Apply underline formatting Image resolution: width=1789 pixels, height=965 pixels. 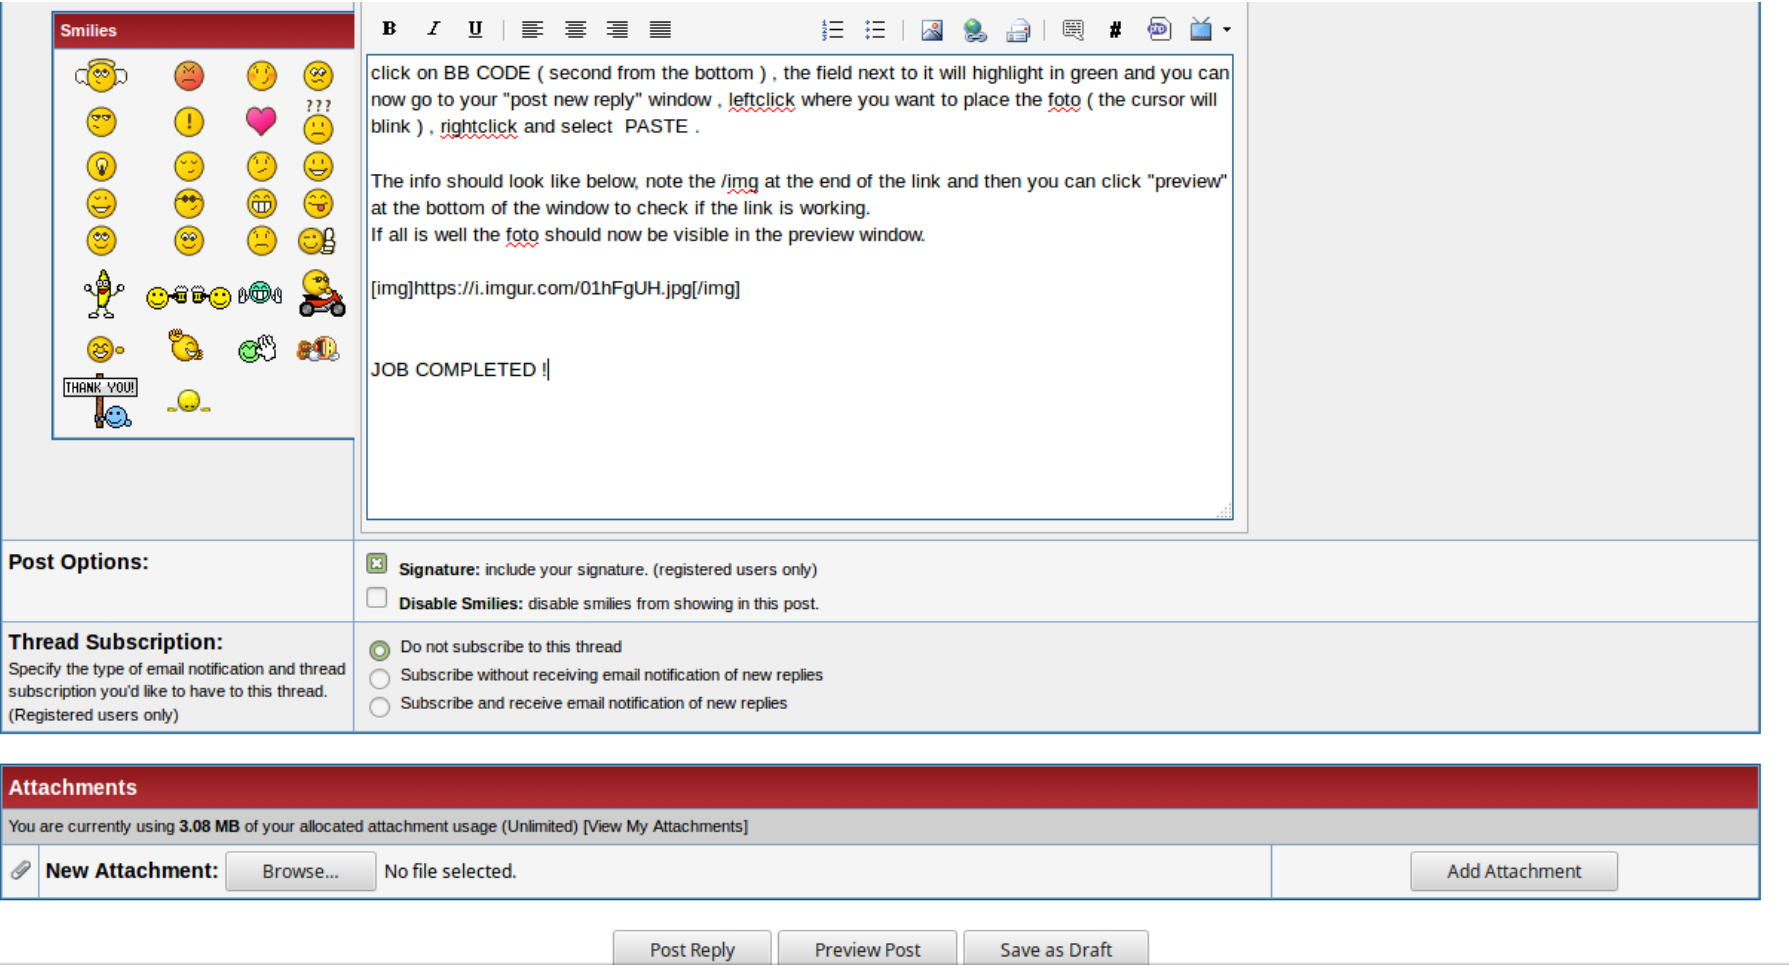[475, 29]
